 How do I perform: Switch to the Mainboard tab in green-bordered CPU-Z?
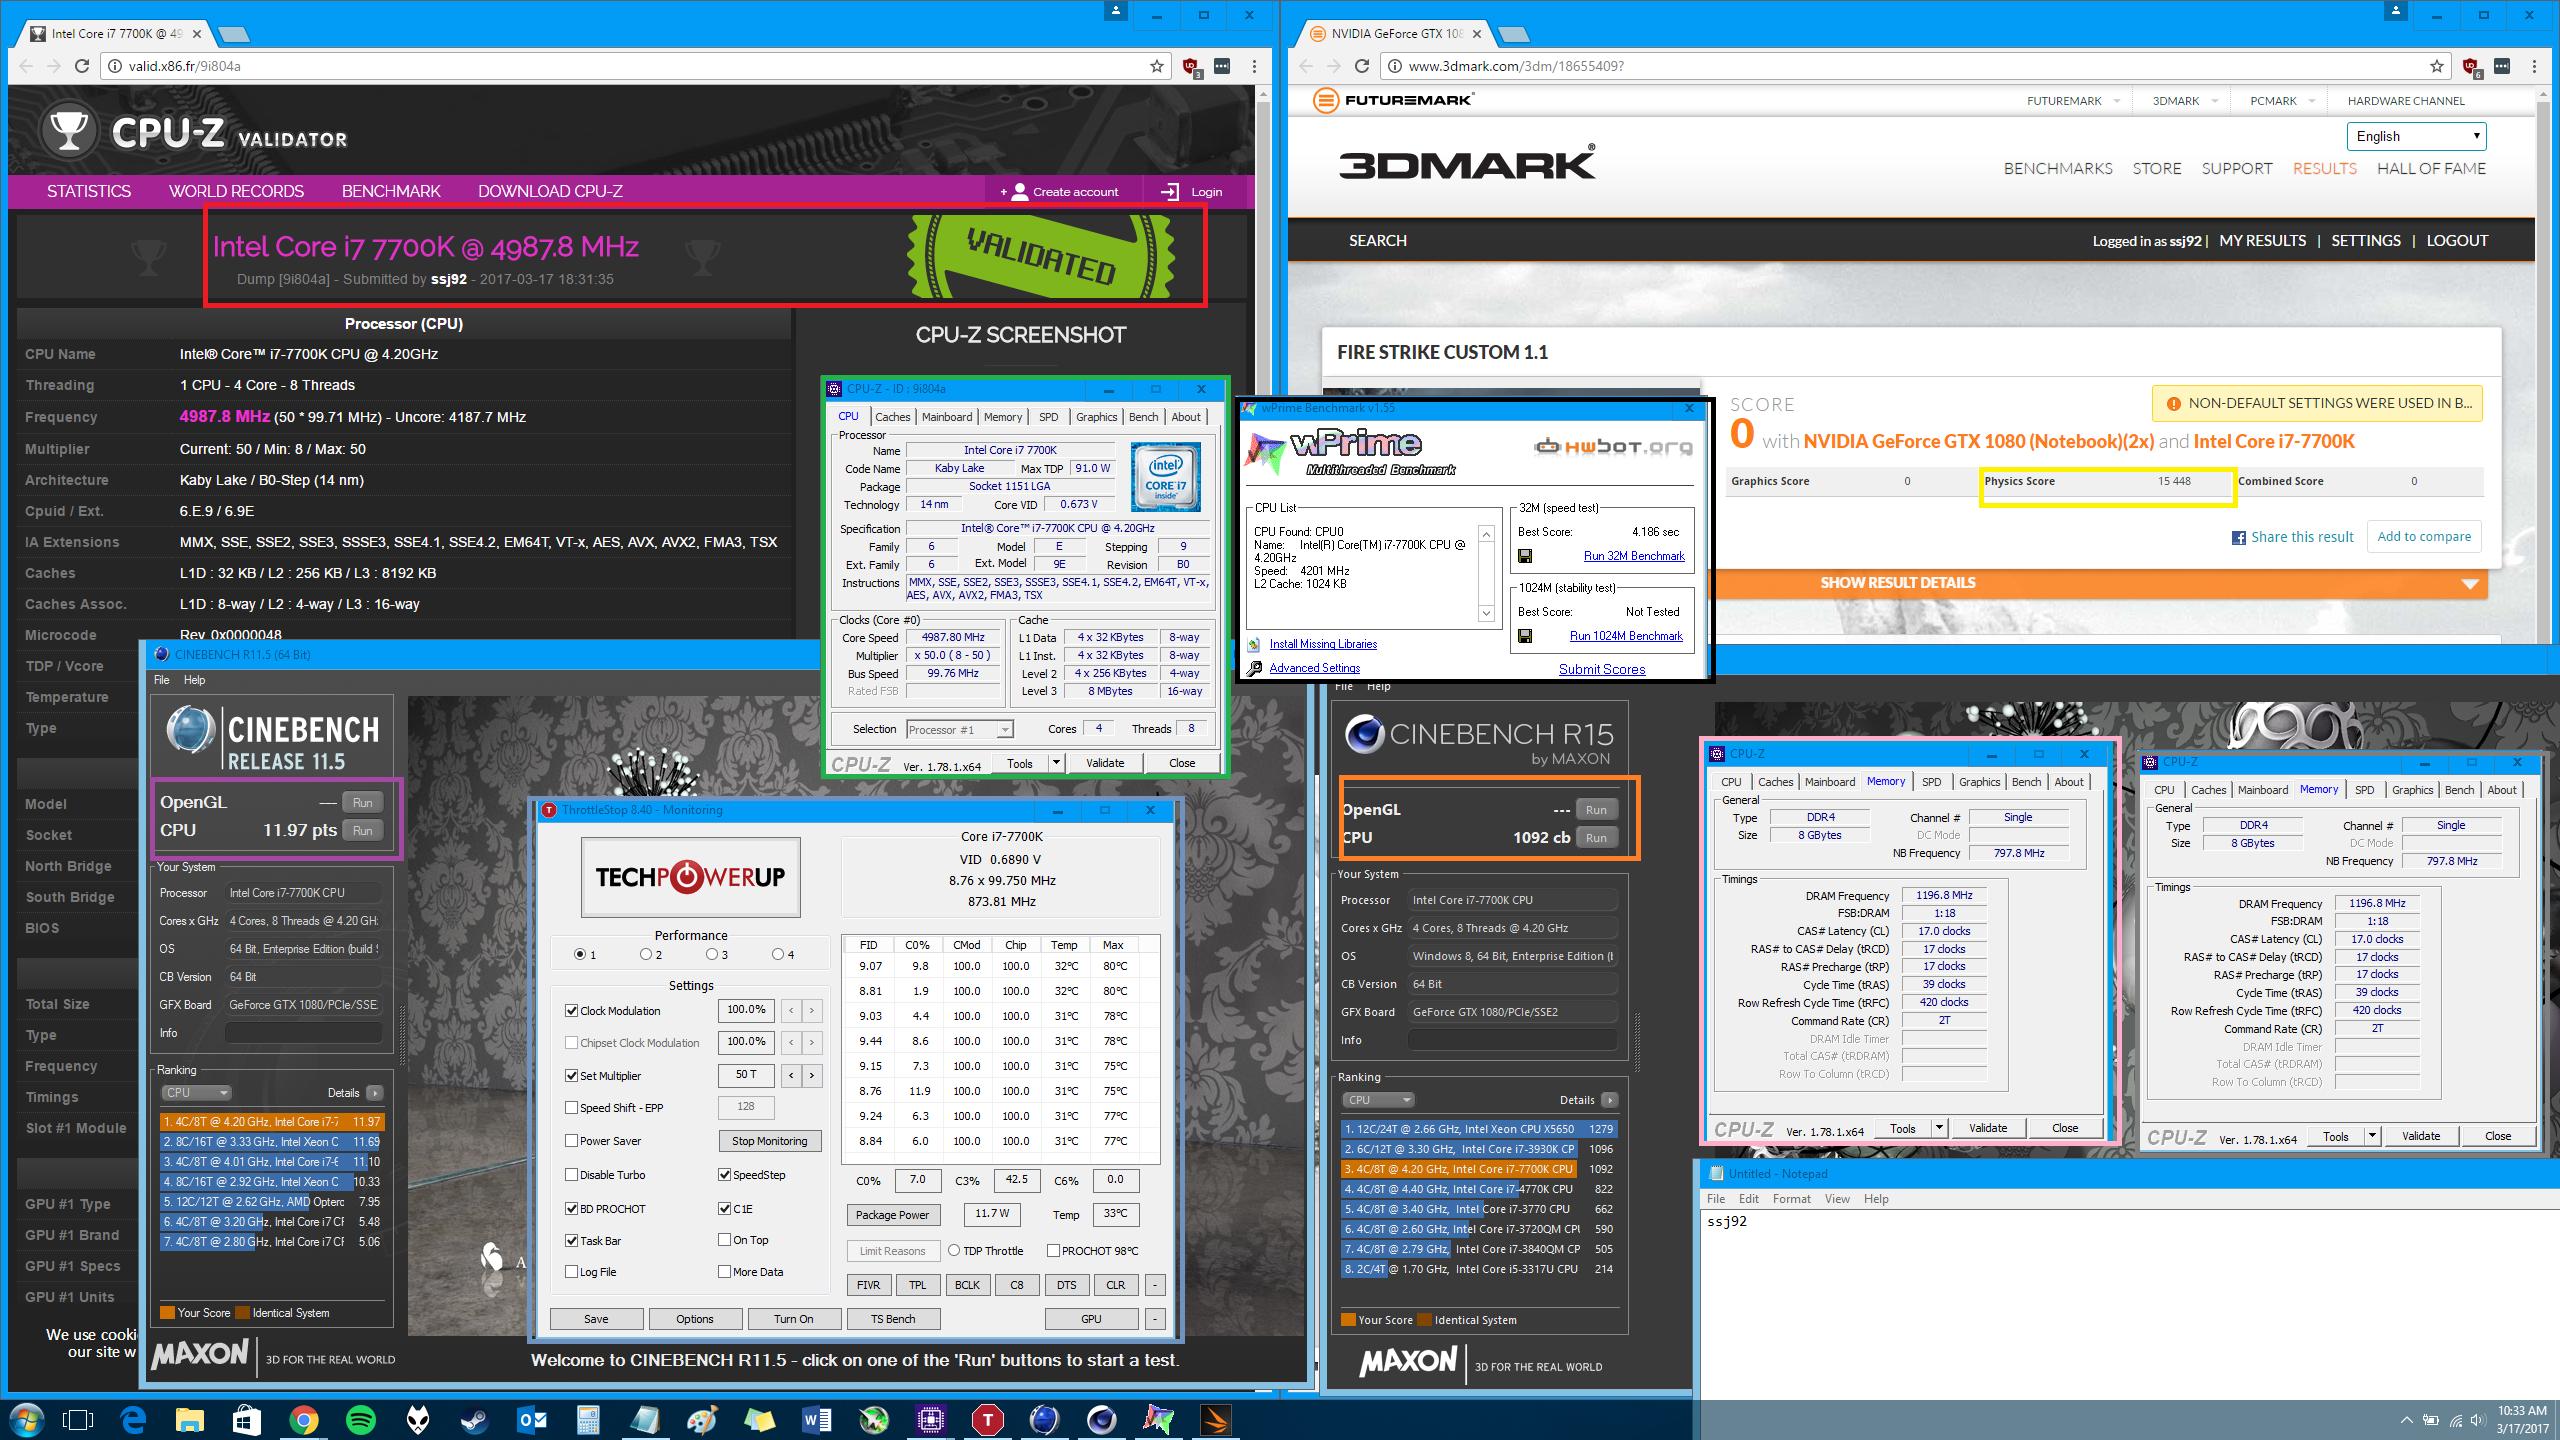point(946,417)
